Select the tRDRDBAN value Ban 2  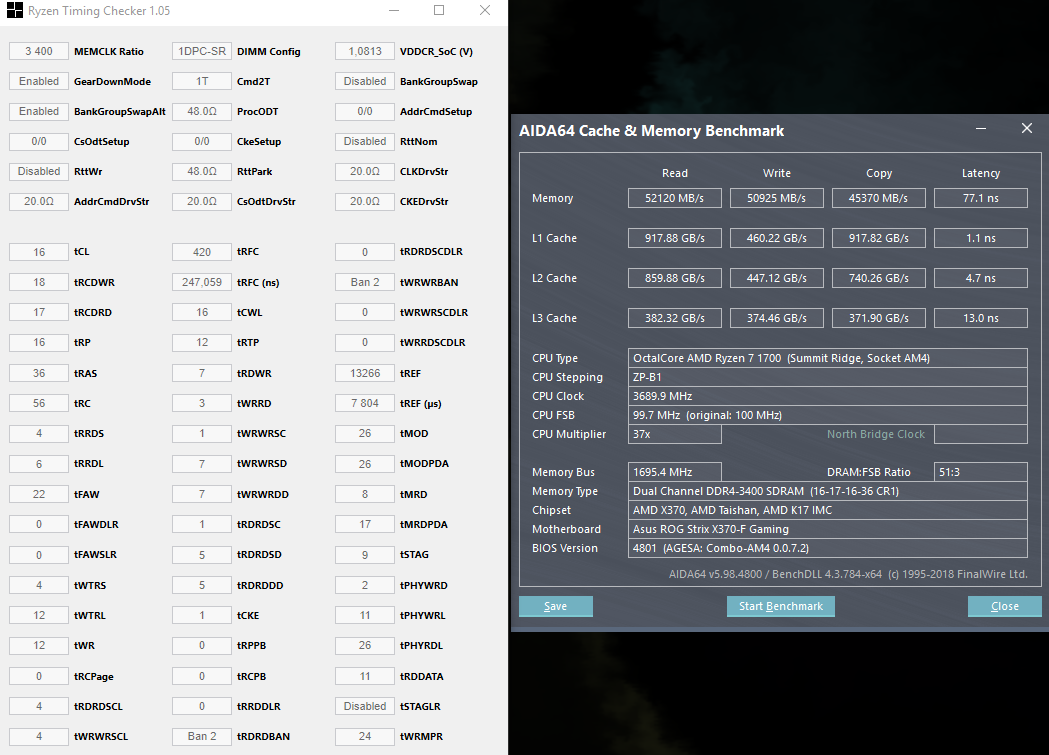click(202, 736)
